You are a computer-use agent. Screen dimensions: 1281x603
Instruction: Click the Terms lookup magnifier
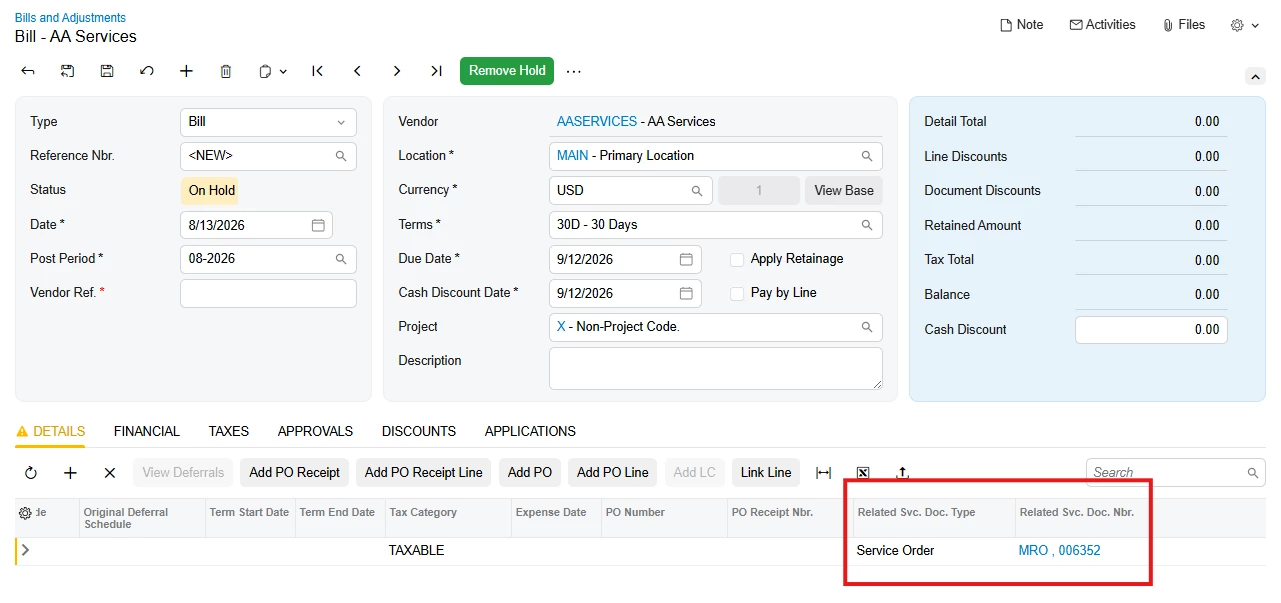867,225
